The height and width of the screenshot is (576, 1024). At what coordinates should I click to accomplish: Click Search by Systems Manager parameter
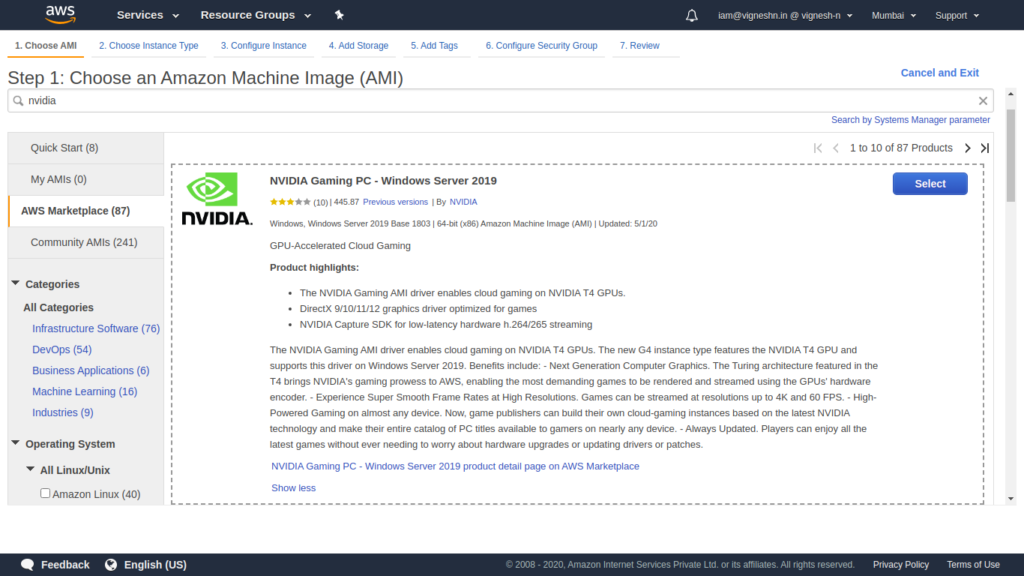pos(910,120)
